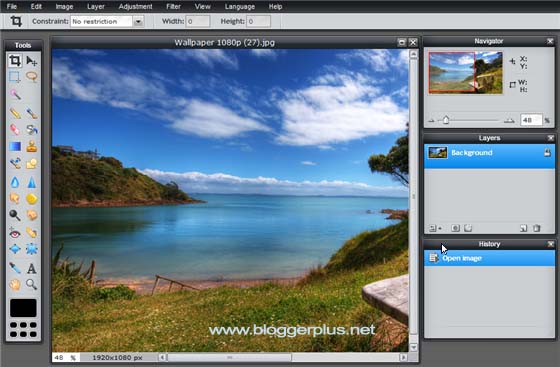This screenshot has width=560, height=367.
Task: Click vertical scrollbar down arrow
Action: 414,347
